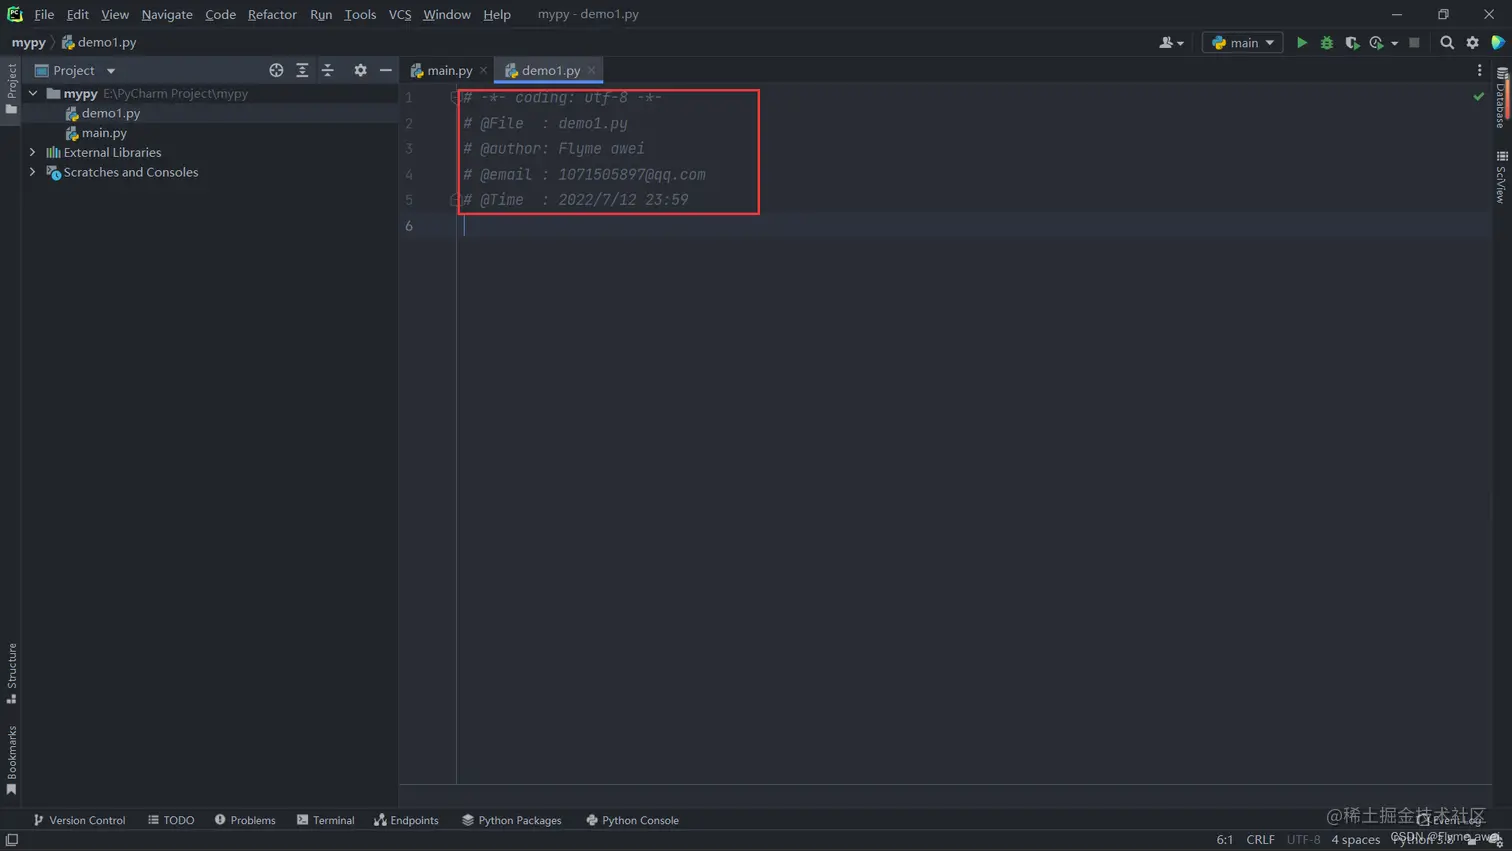Open the Navigate menu
Screen dimensions: 1512x851
(x=167, y=14)
